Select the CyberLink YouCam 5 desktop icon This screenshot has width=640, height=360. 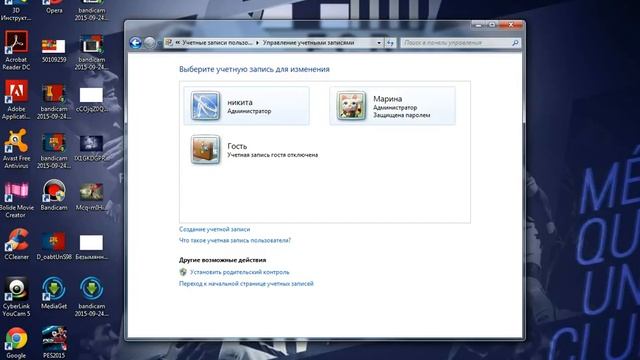tap(16, 297)
